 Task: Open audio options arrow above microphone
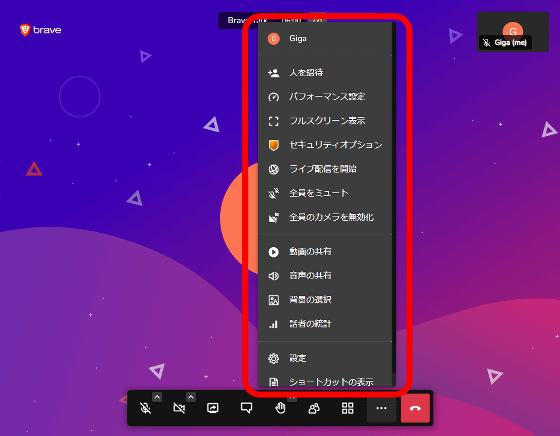157,397
